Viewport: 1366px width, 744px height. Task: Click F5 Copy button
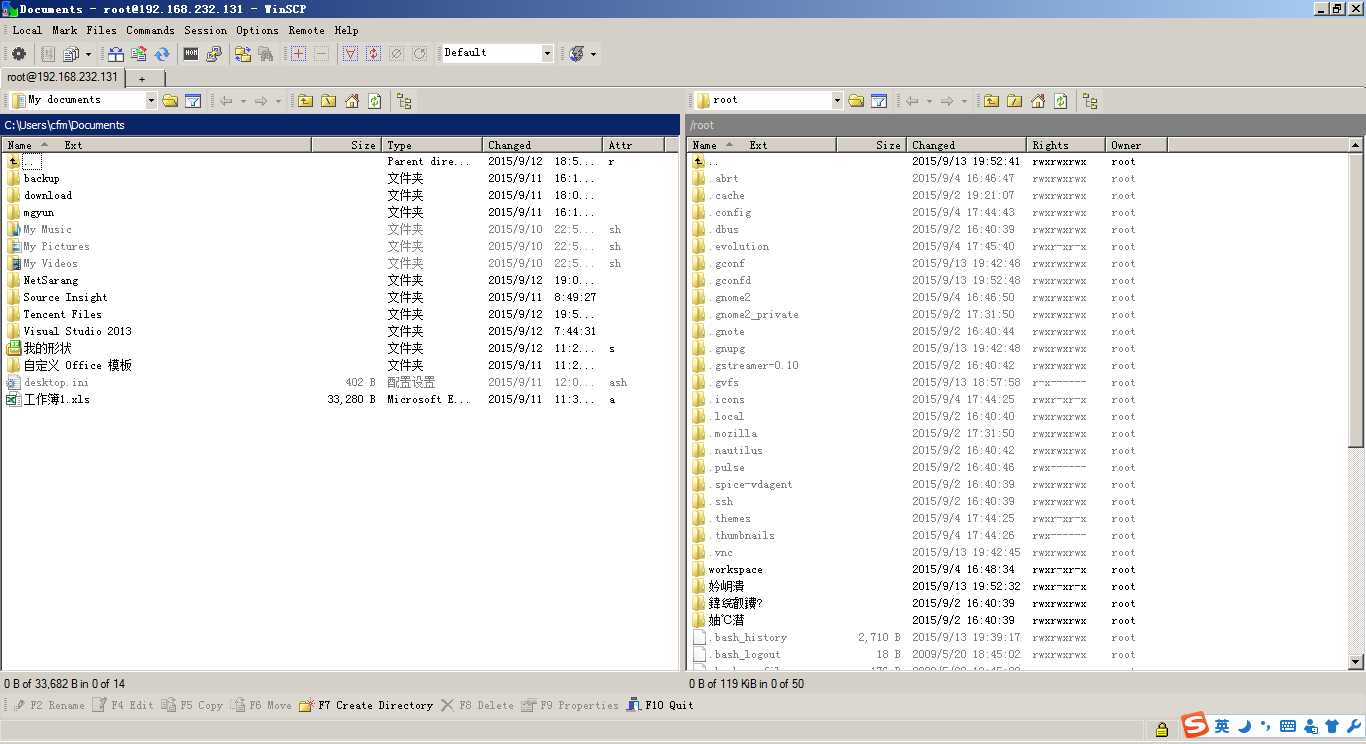point(192,705)
